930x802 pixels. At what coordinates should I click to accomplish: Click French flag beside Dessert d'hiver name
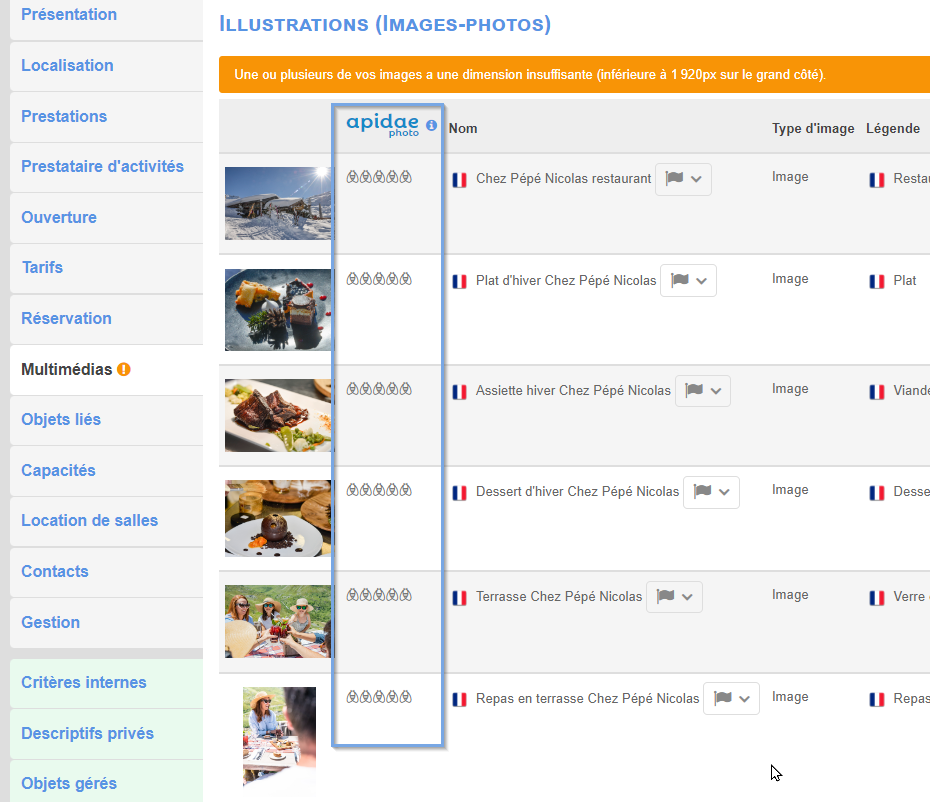click(460, 493)
